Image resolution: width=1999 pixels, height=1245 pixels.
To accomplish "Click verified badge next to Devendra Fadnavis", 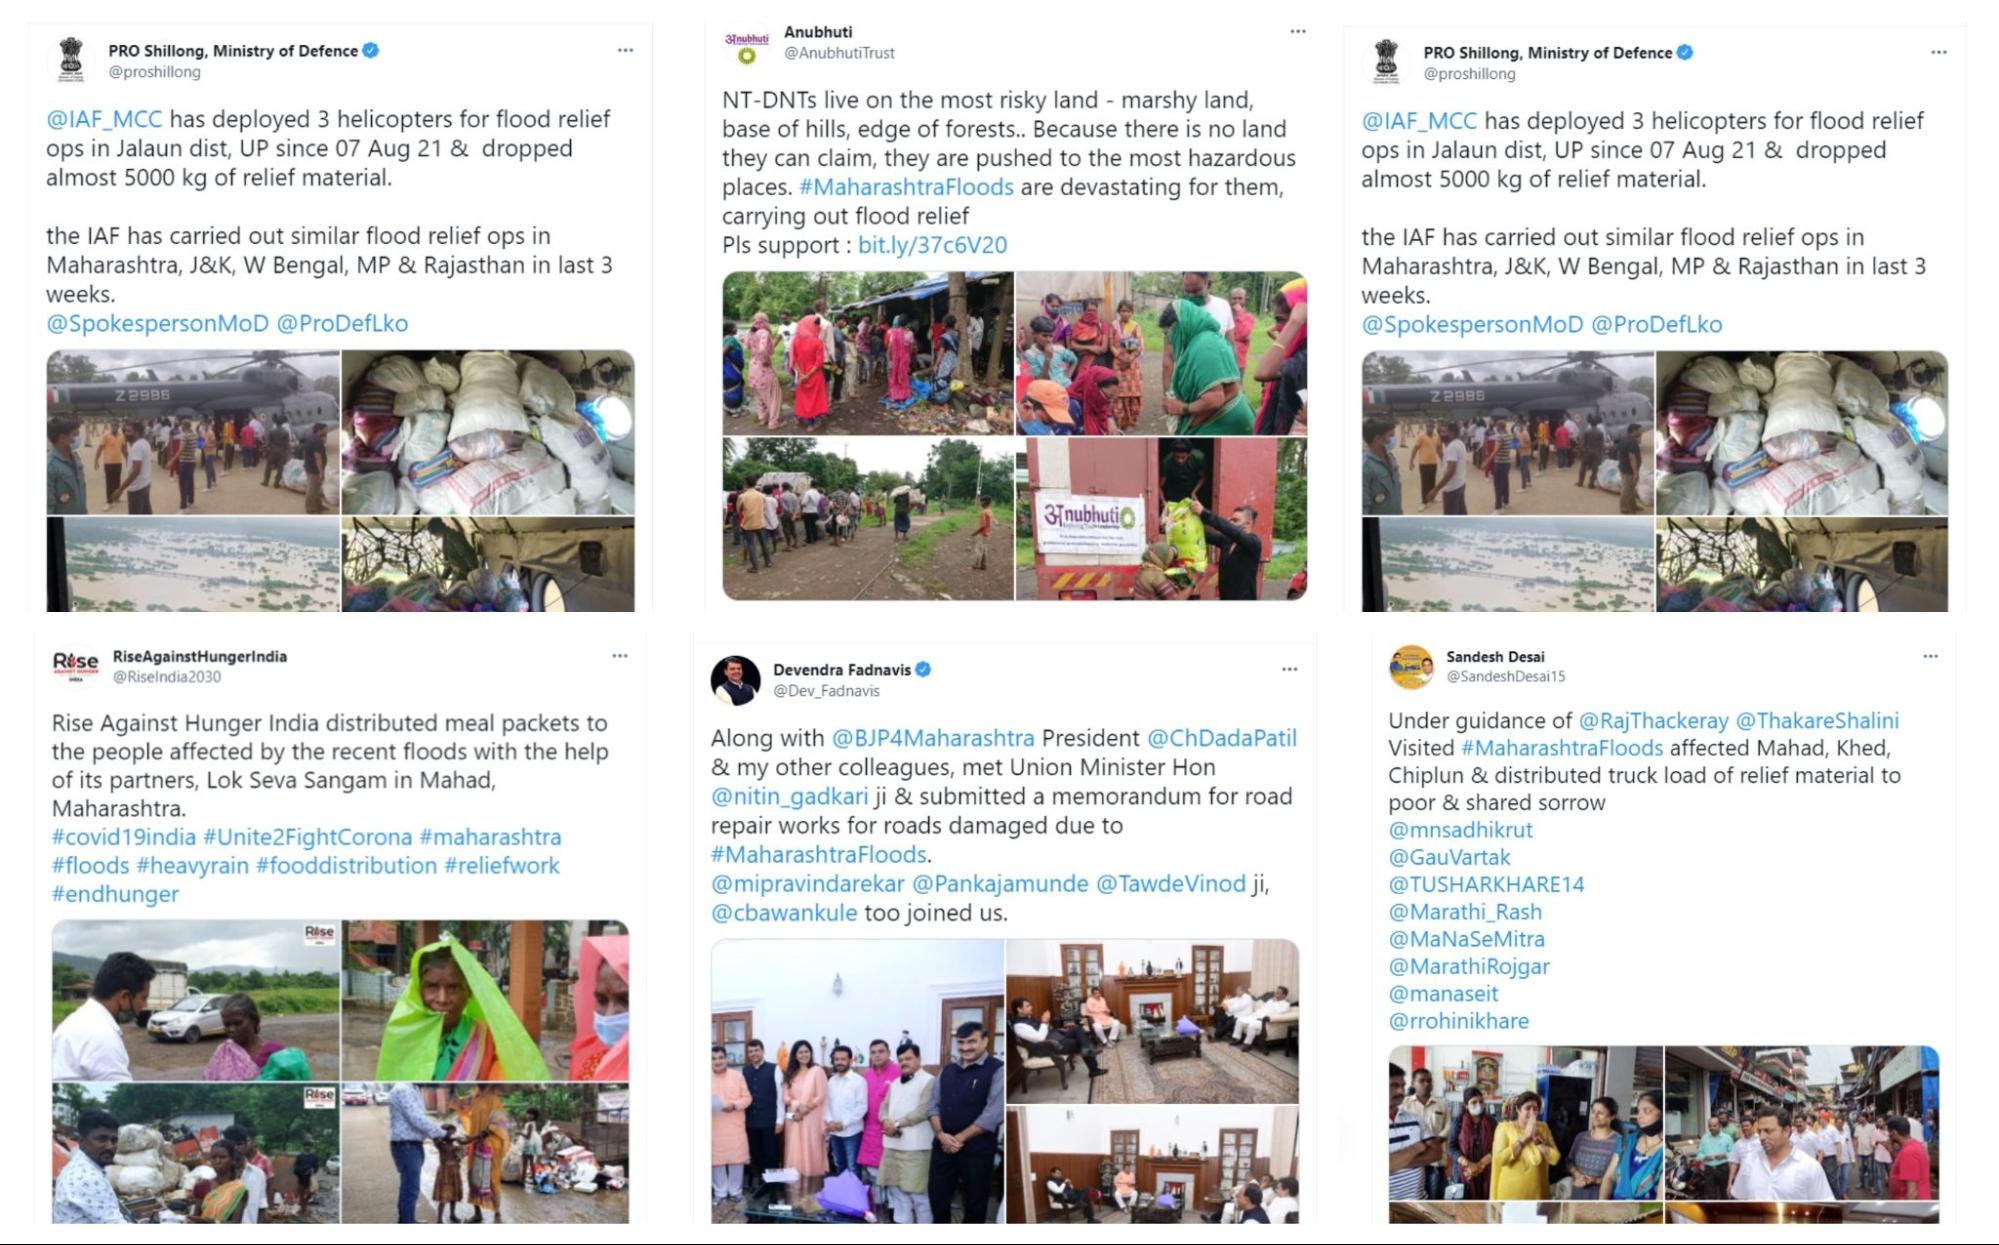I will pyautogui.click(x=923, y=670).
